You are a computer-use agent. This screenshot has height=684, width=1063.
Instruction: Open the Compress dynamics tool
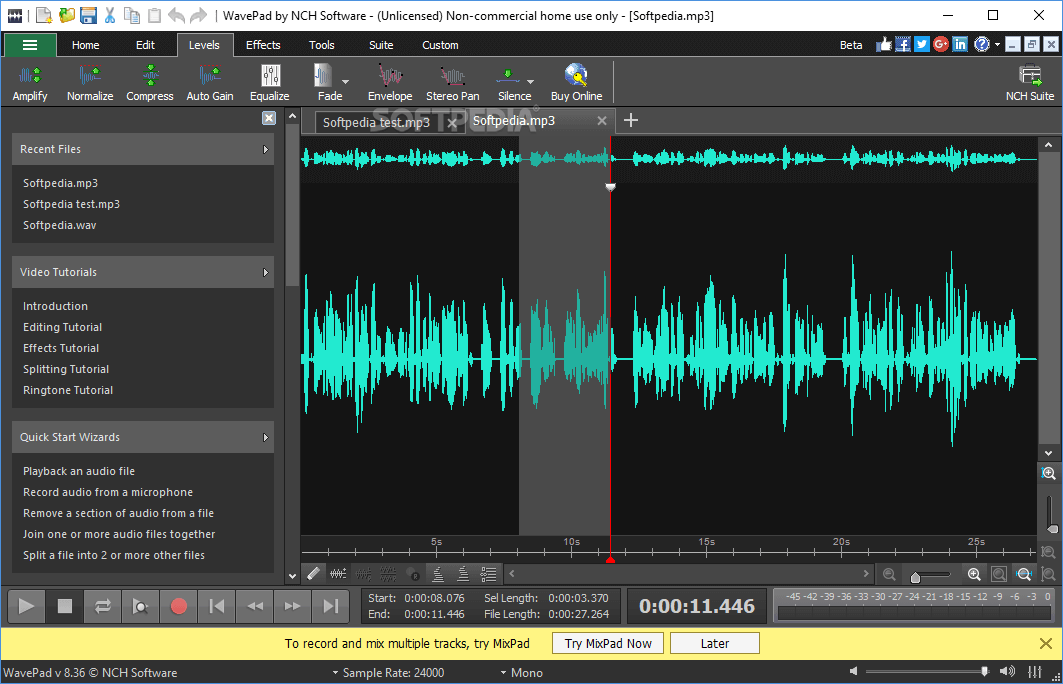click(150, 83)
